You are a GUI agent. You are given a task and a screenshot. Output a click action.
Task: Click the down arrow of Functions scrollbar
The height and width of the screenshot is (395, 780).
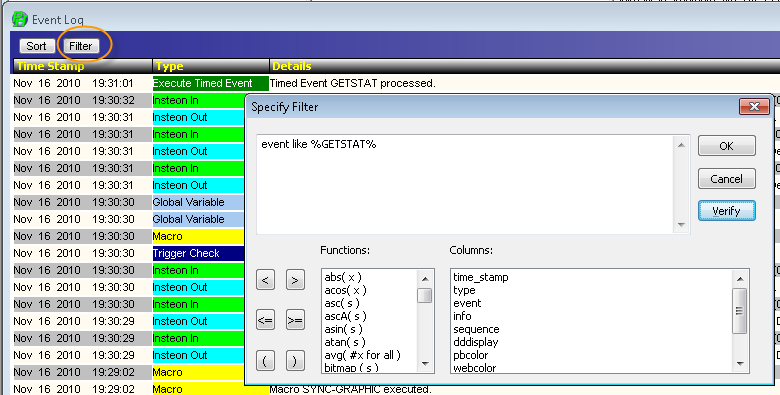pos(425,364)
